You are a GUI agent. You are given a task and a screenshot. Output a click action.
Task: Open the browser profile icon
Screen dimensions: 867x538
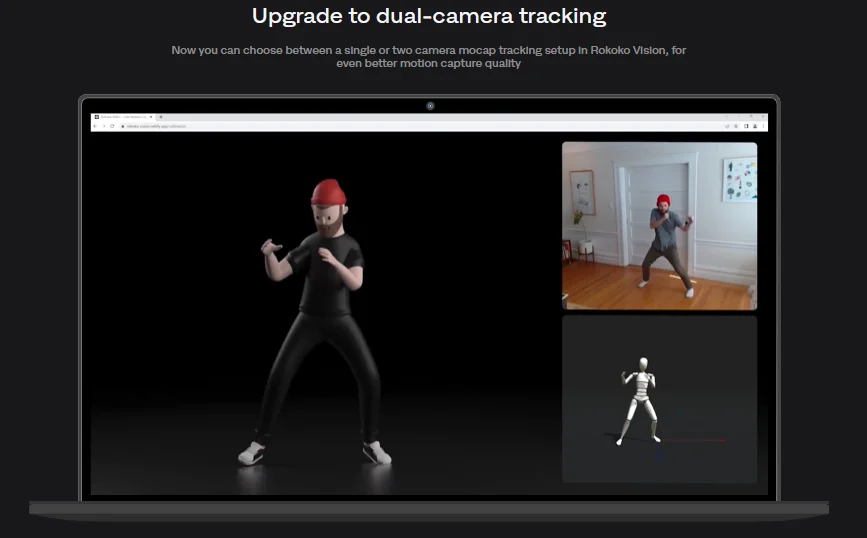coord(755,126)
